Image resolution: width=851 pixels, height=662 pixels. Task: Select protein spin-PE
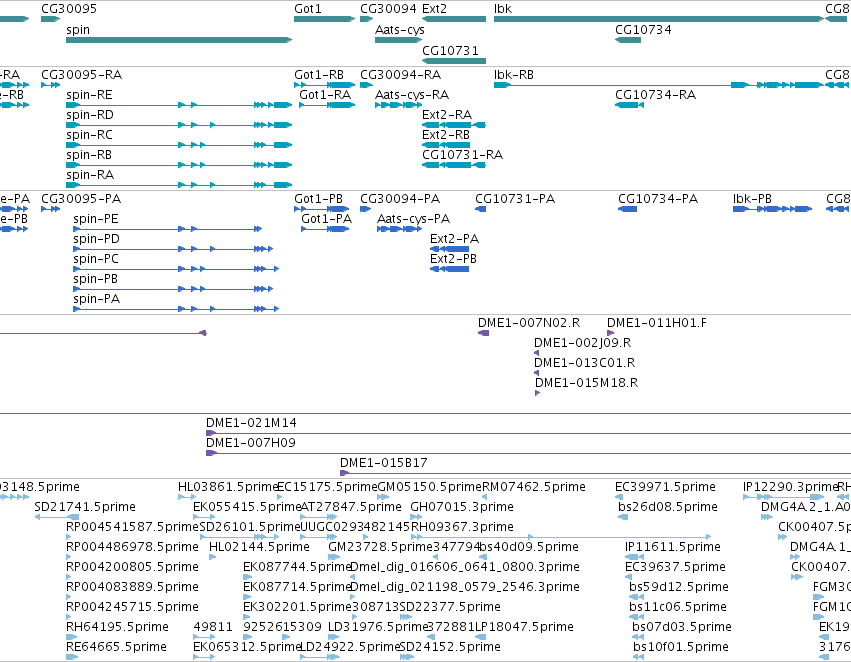coord(96,219)
